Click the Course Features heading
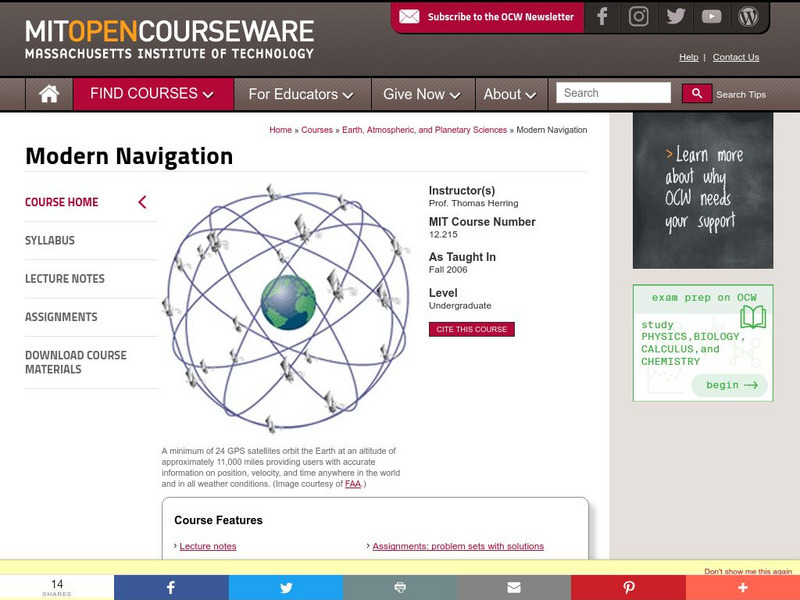Image resolution: width=800 pixels, height=600 pixels. click(x=218, y=520)
